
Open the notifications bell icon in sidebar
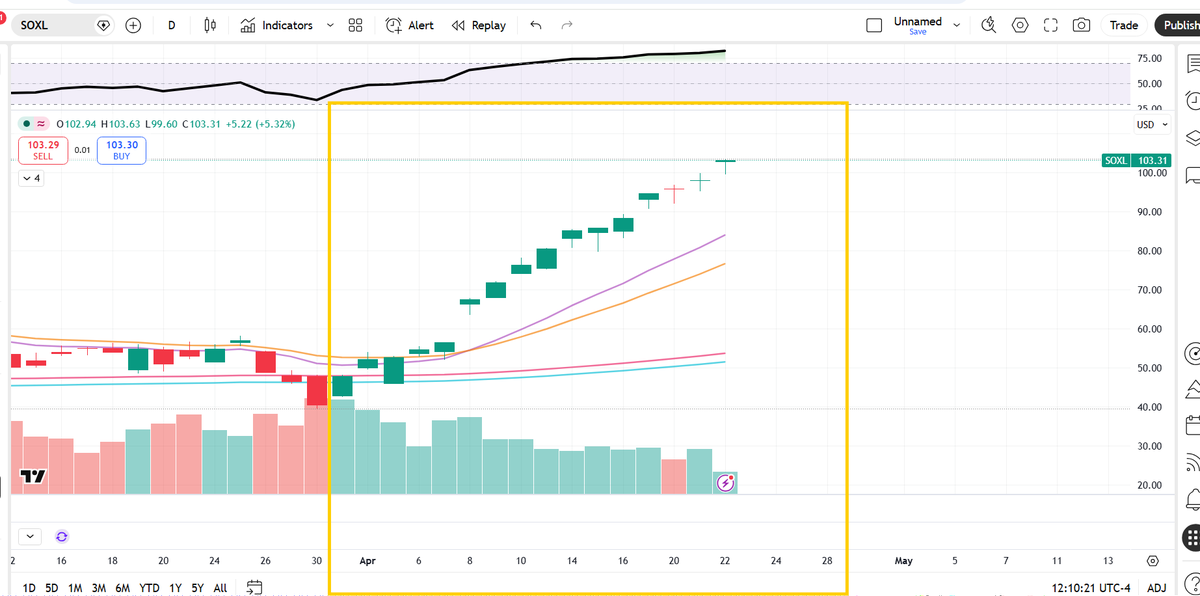(x=1192, y=499)
